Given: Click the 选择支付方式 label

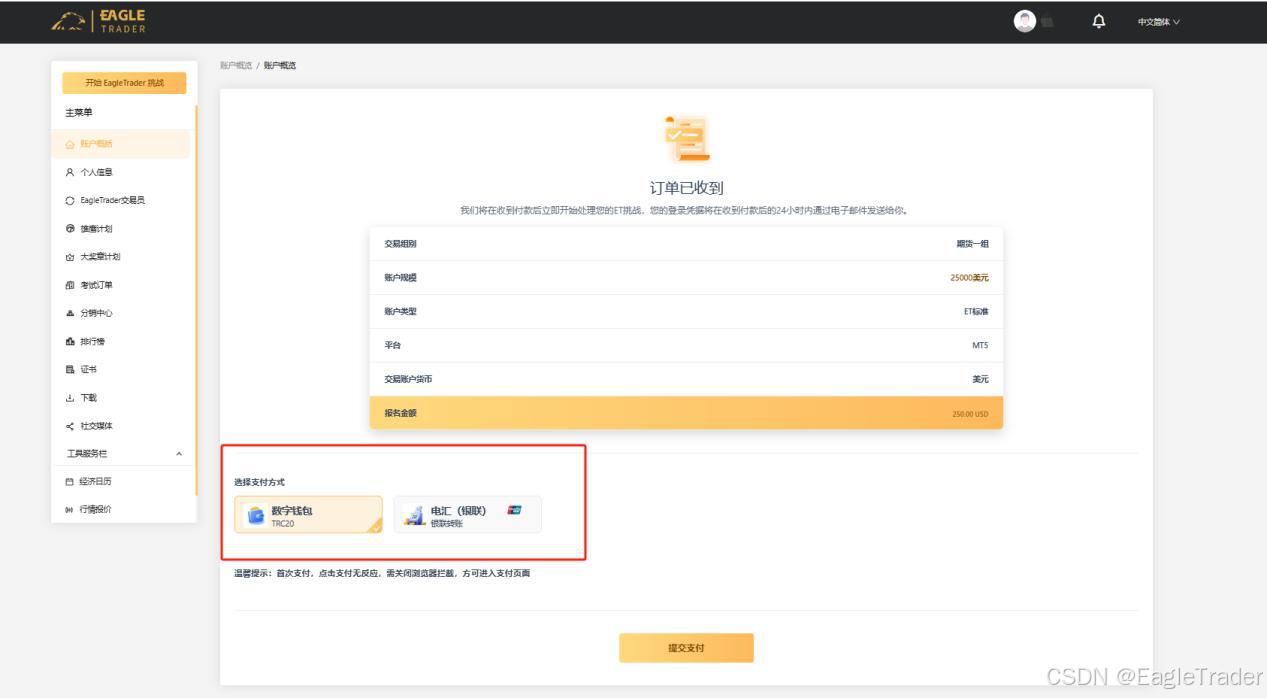Looking at the screenshot, I should click(x=259, y=482).
